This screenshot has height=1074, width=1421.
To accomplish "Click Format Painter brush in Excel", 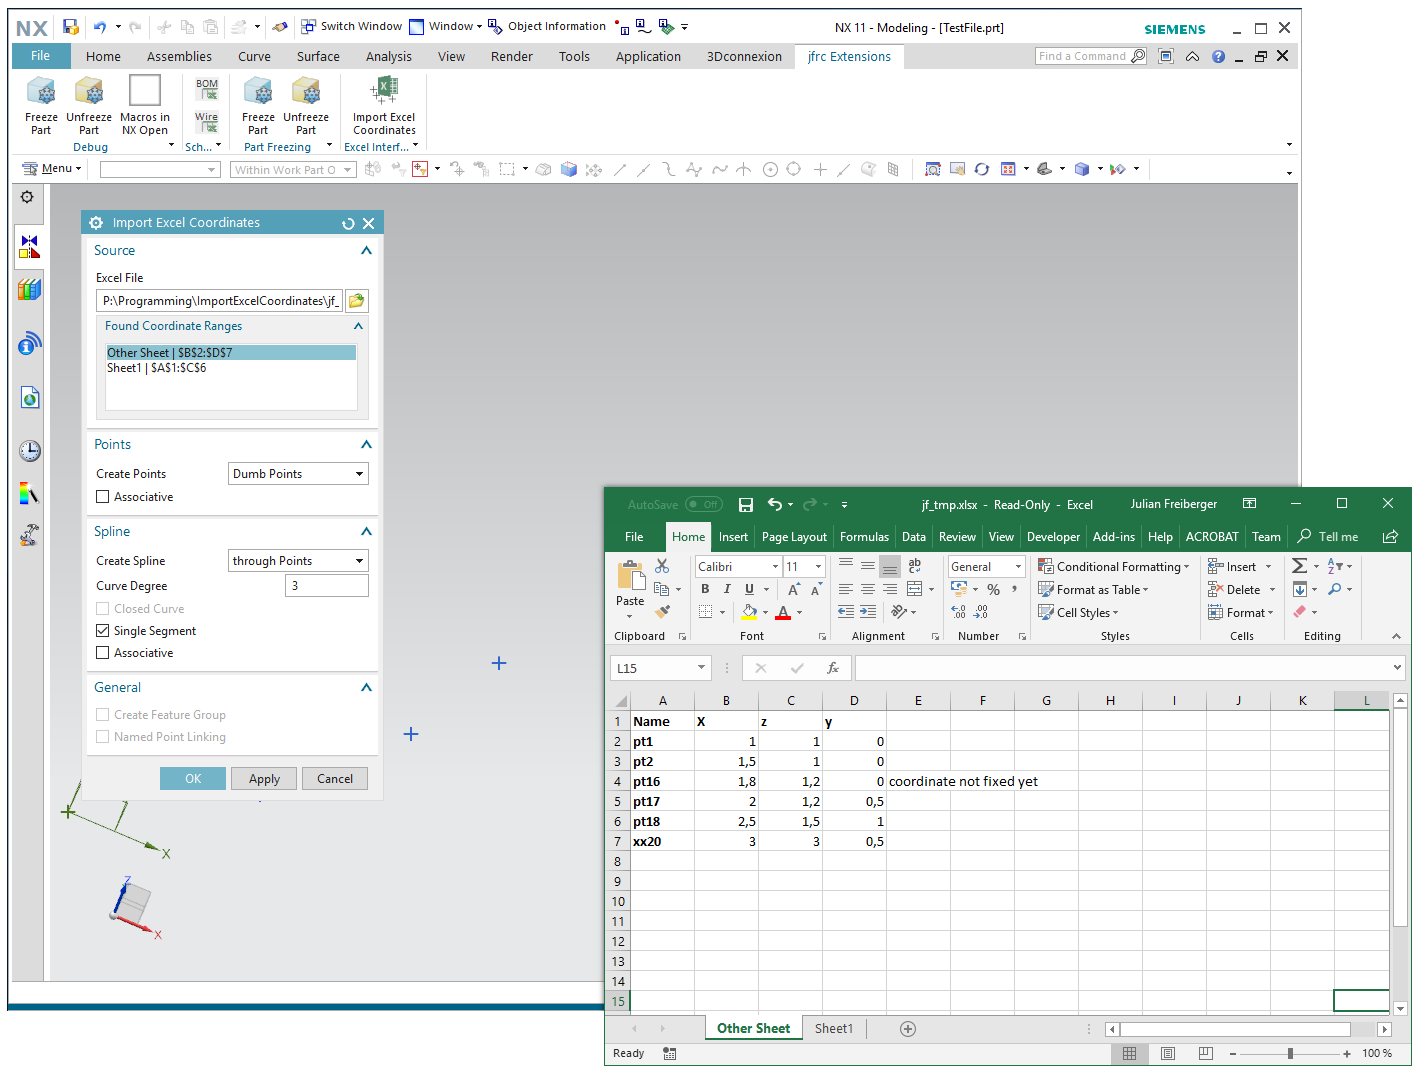I will point(662,611).
